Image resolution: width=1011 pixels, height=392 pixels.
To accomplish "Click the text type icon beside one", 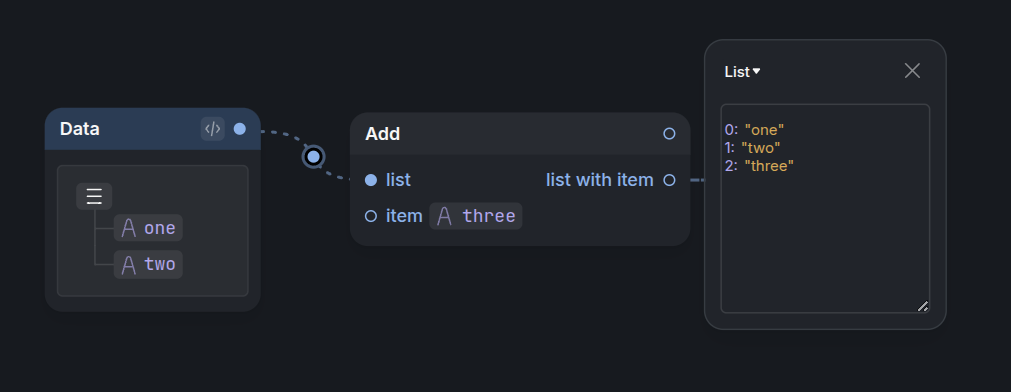I will click(129, 228).
